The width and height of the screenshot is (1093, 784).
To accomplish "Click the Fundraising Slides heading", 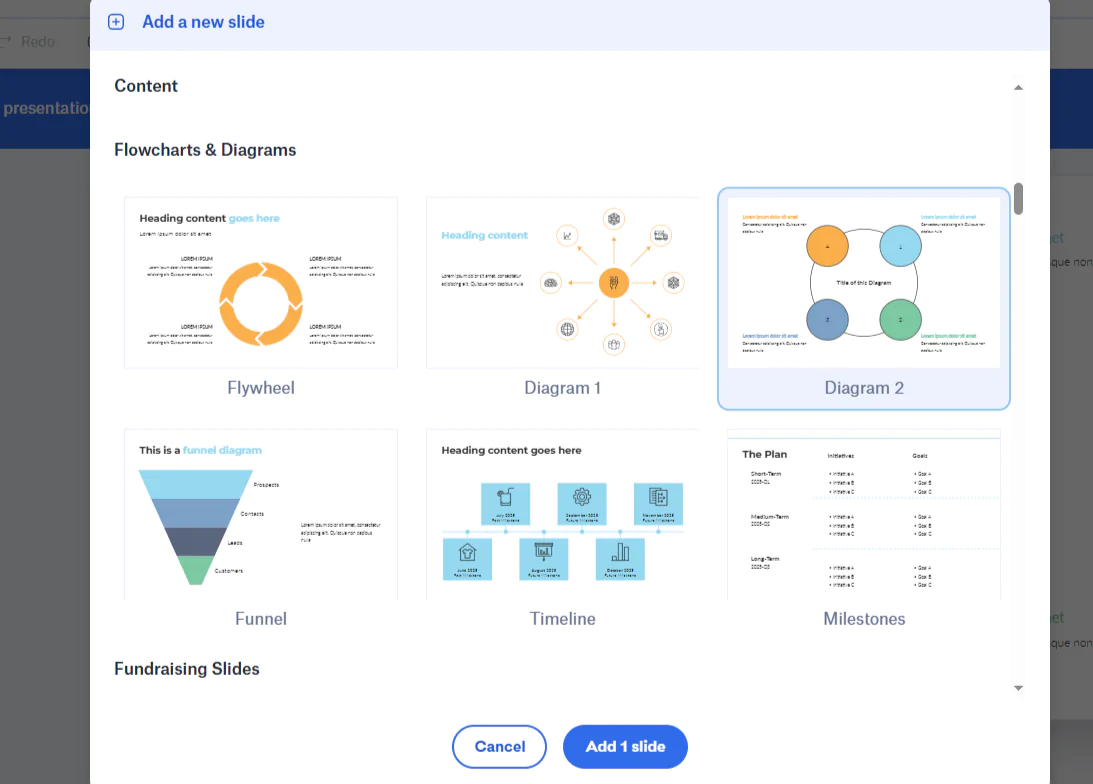I will tap(187, 669).
